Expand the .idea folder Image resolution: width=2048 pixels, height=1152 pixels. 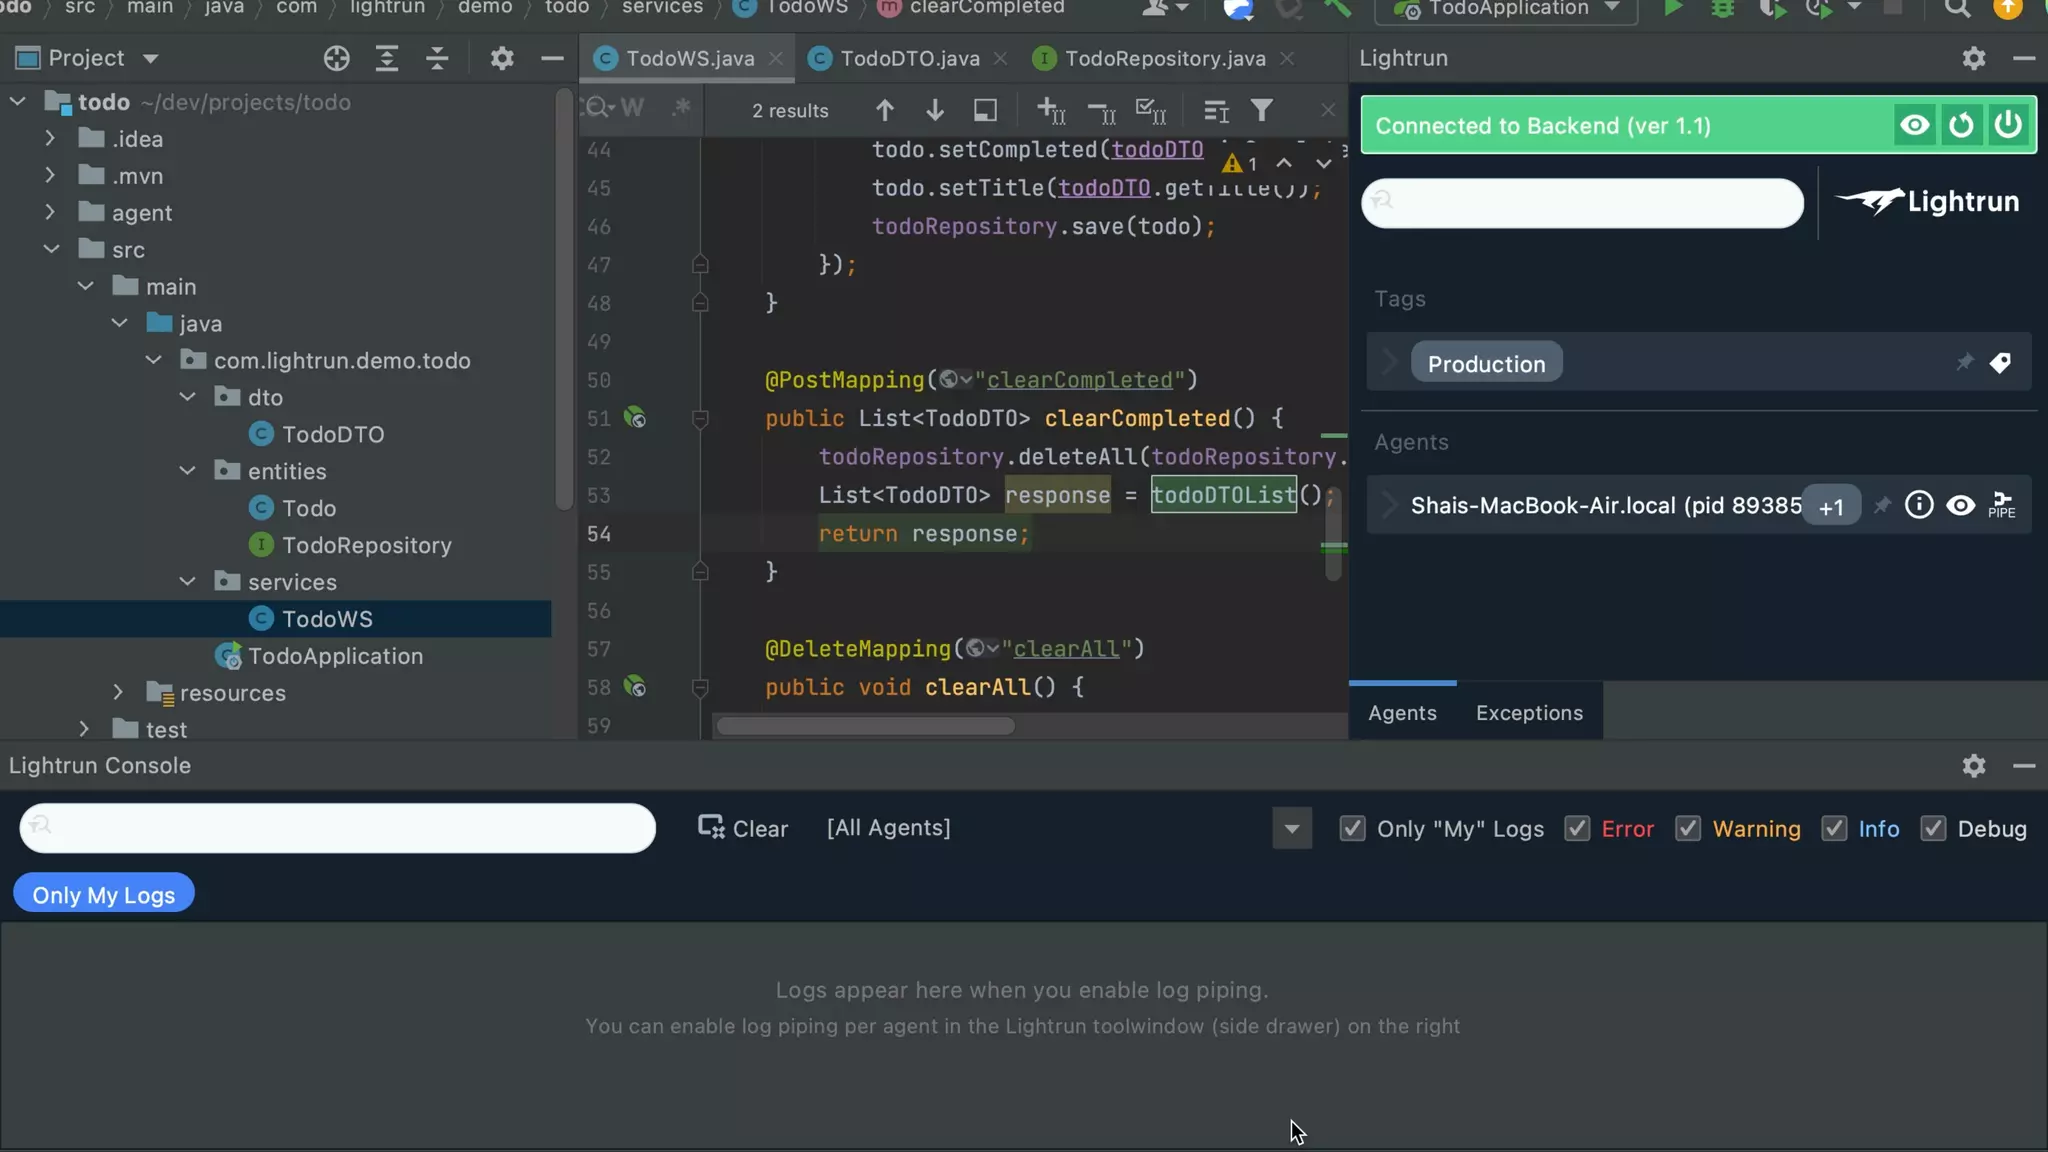(50, 139)
